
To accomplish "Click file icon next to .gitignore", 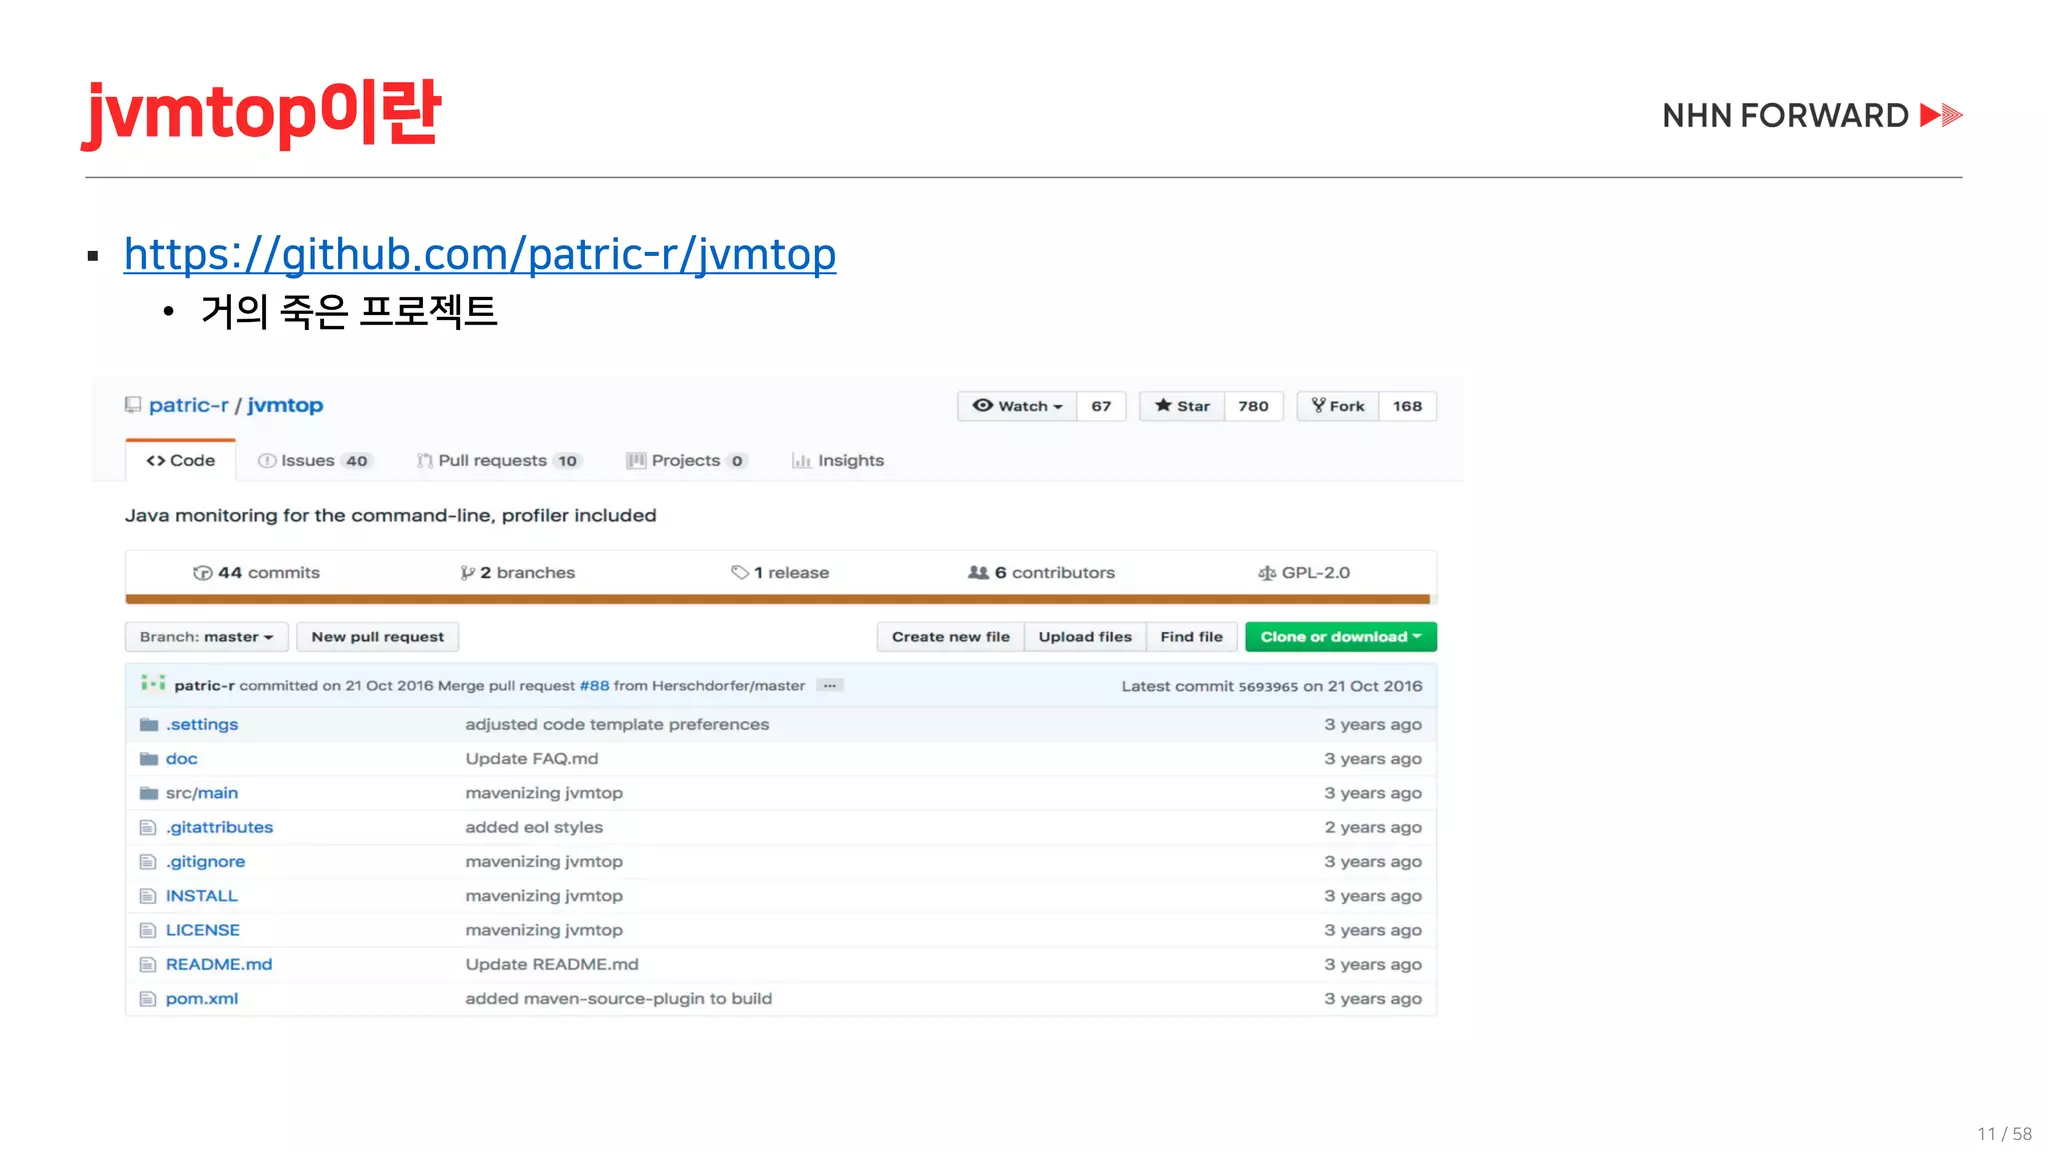I will point(148,861).
